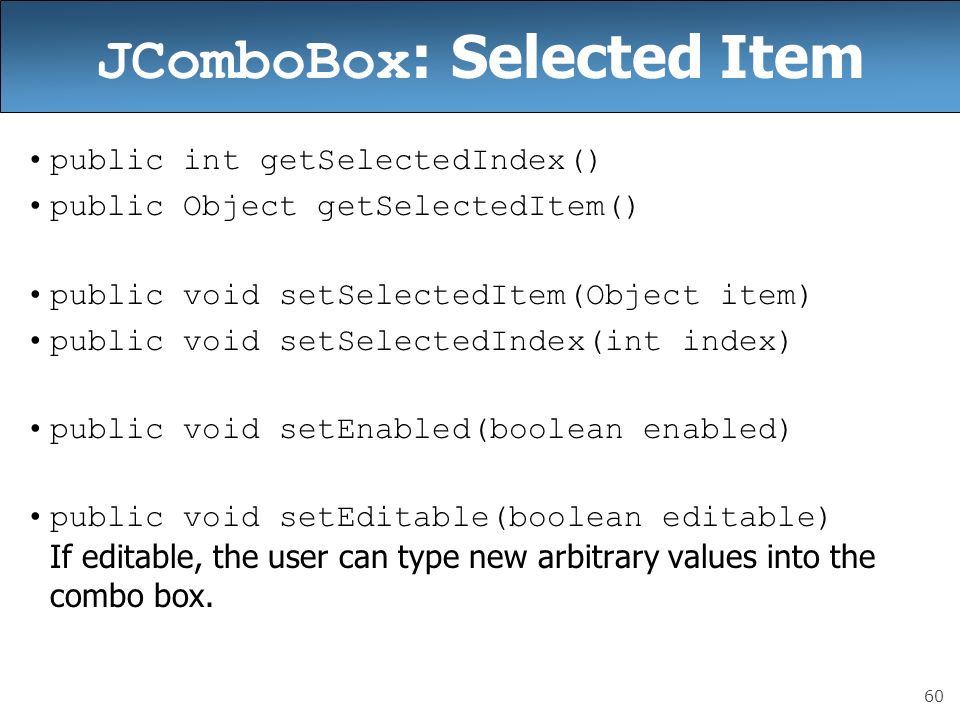This screenshot has height=720, width=960.
Task: Click the bullet before setEnabled
Action: [x=36, y=429]
